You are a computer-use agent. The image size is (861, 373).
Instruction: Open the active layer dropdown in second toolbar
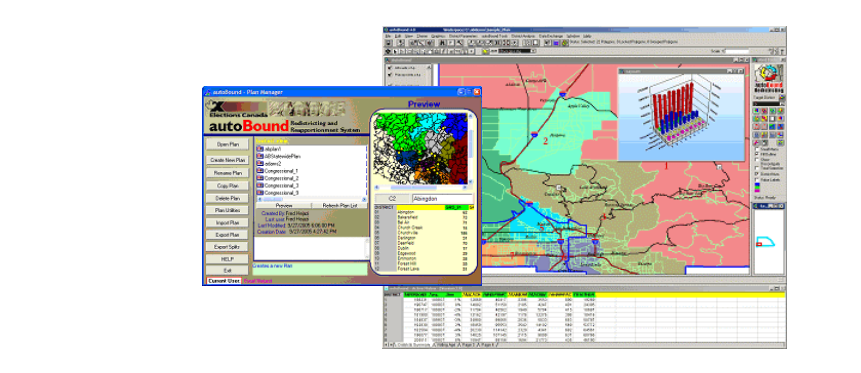click(x=534, y=51)
